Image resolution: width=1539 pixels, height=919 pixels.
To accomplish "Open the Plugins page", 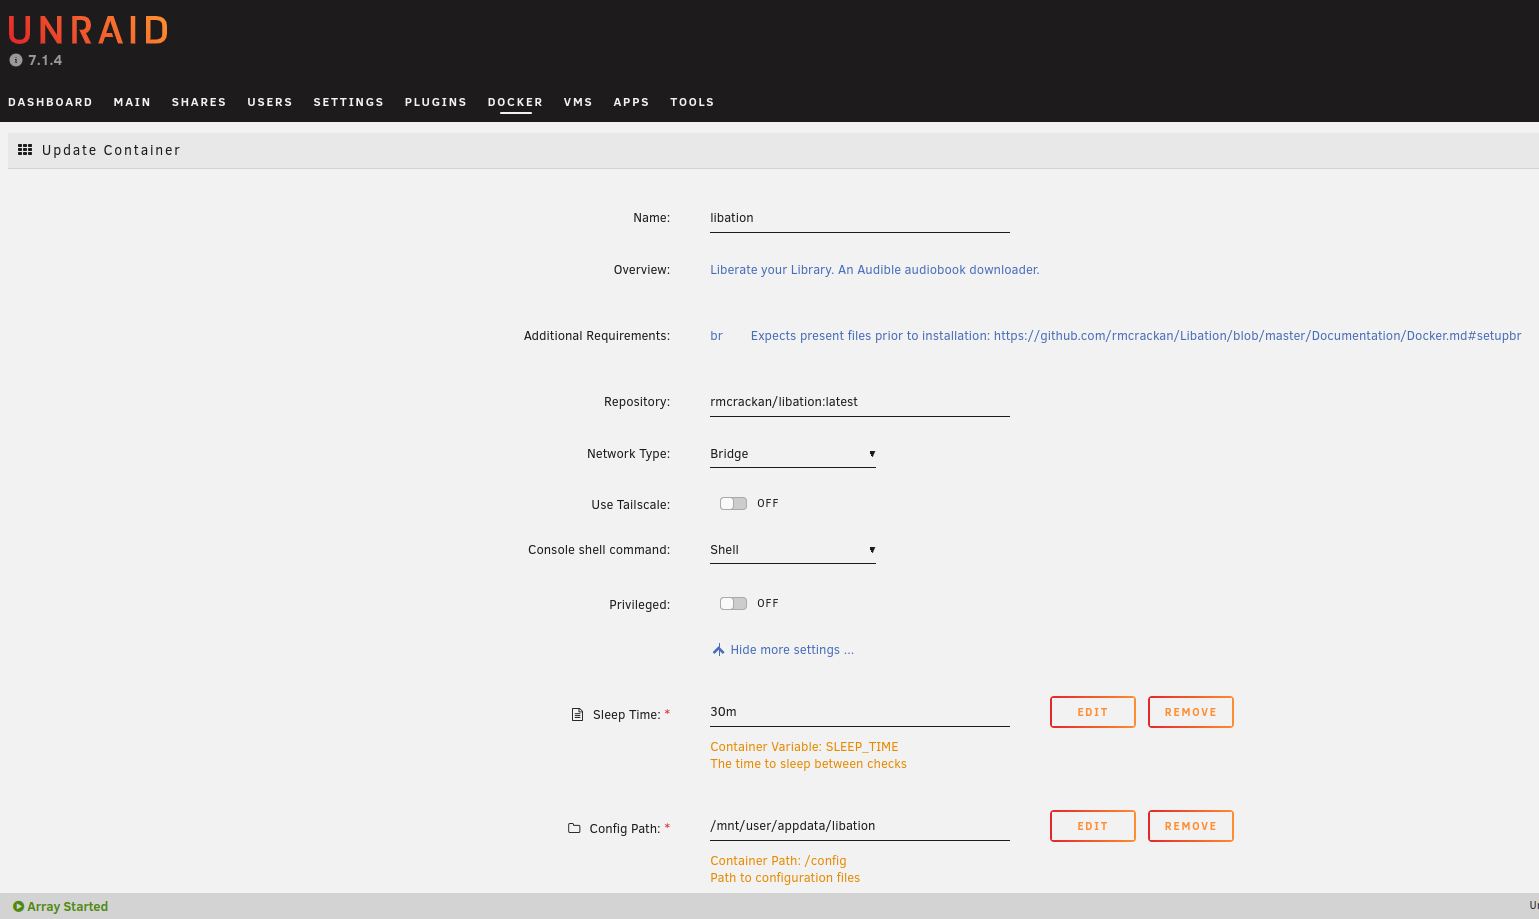I will pos(435,102).
